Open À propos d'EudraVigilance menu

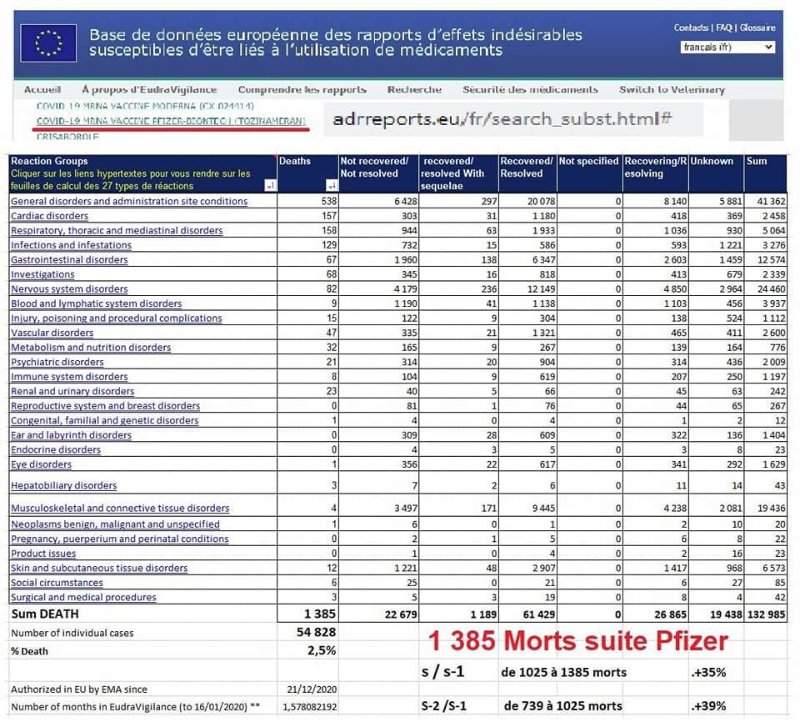(149, 90)
